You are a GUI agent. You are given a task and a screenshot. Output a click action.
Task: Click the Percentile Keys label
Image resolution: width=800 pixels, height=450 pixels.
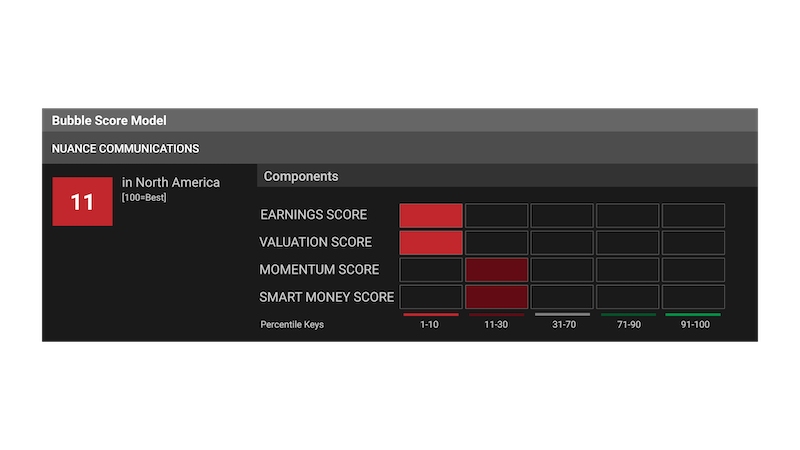coord(292,324)
